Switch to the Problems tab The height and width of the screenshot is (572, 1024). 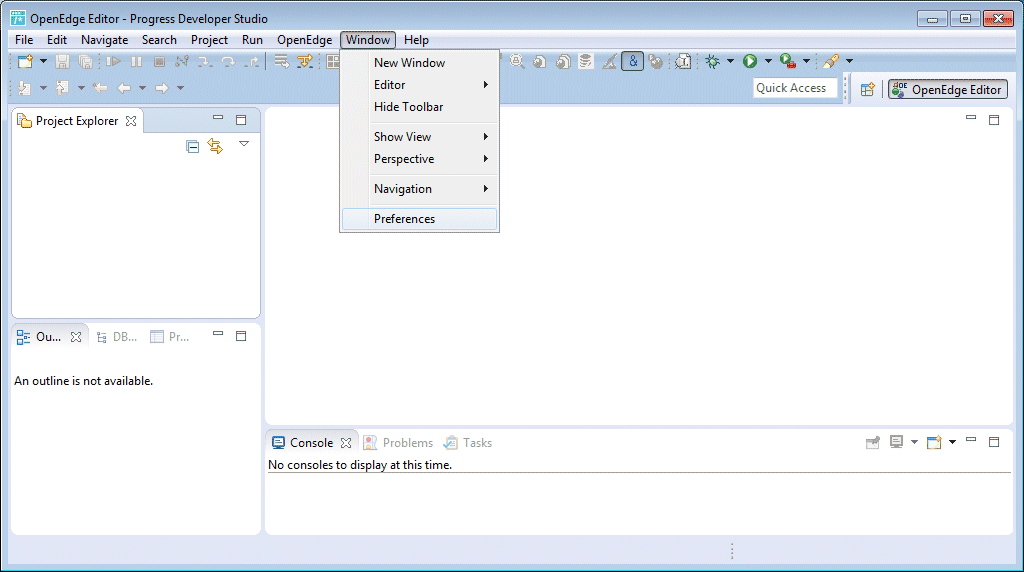pos(398,443)
